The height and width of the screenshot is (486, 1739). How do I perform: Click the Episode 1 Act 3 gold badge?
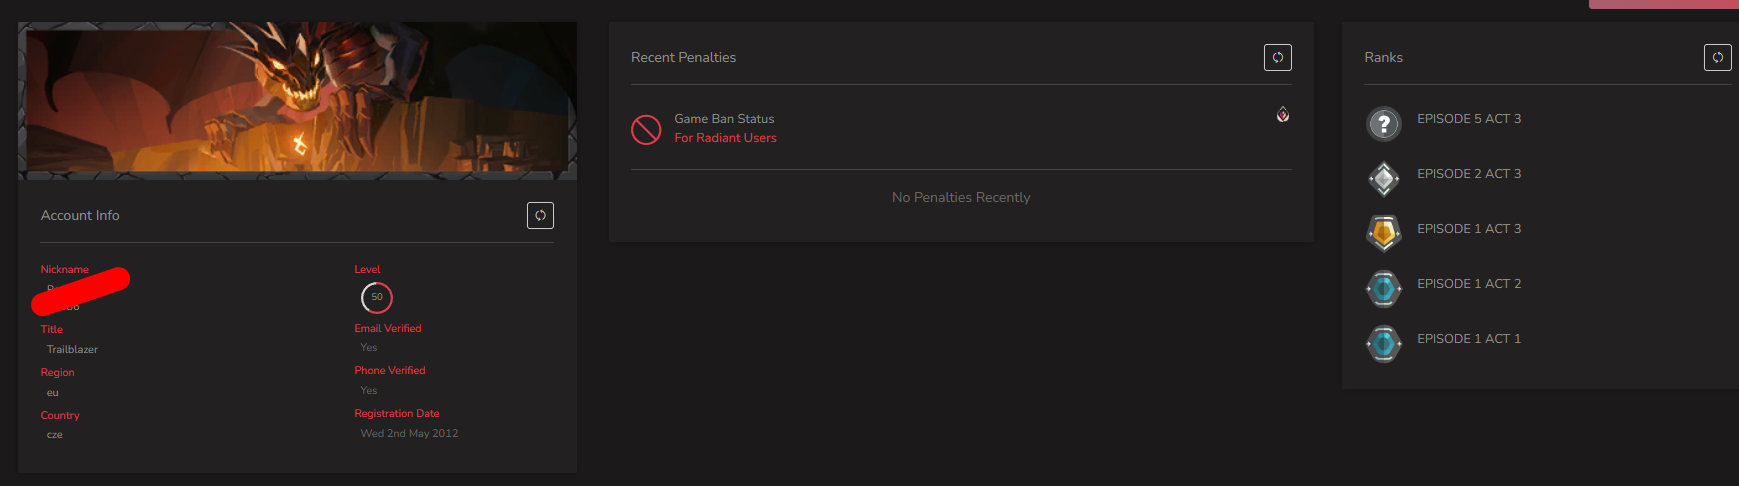coord(1384,234)
